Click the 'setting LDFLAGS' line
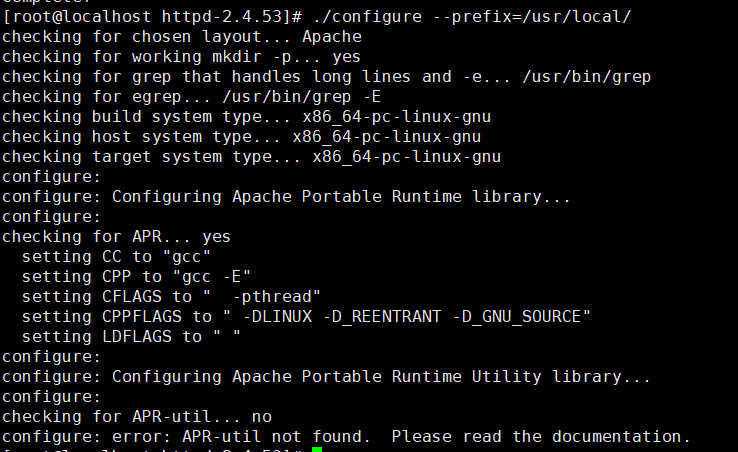This screenshot has width=738, height=452. (x=131, y=337)
